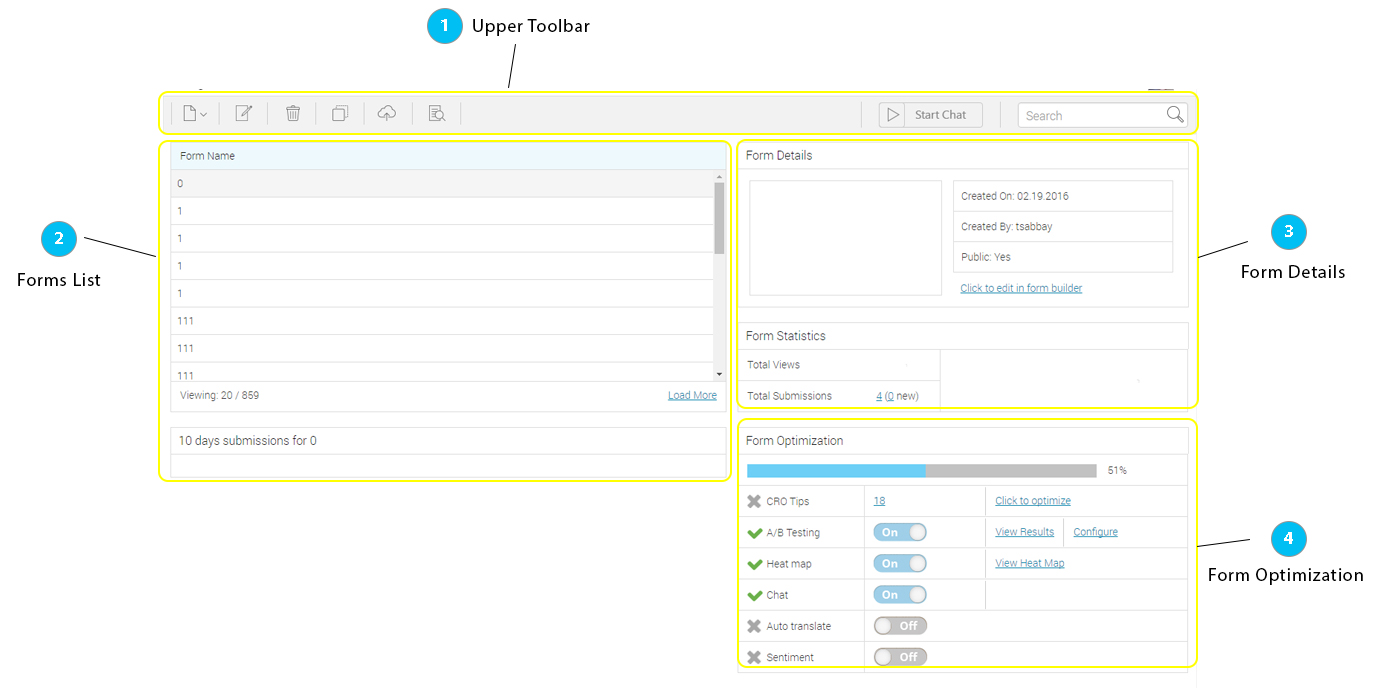Open A/B Testing View Results link

(x=1024, y=532)
